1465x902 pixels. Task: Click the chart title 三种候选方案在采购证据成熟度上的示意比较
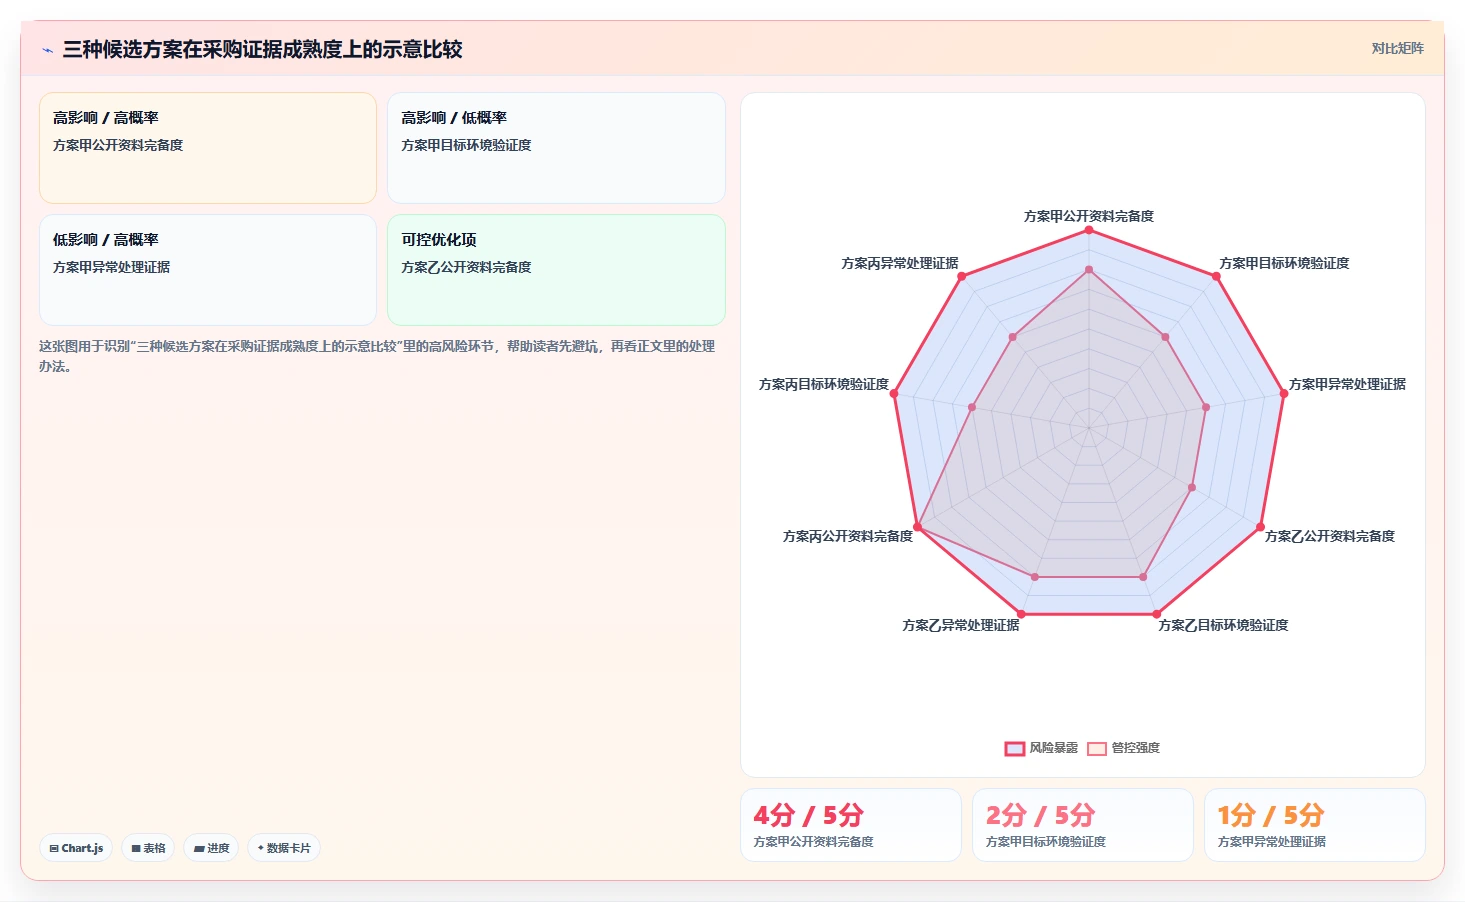coord(262,50)
